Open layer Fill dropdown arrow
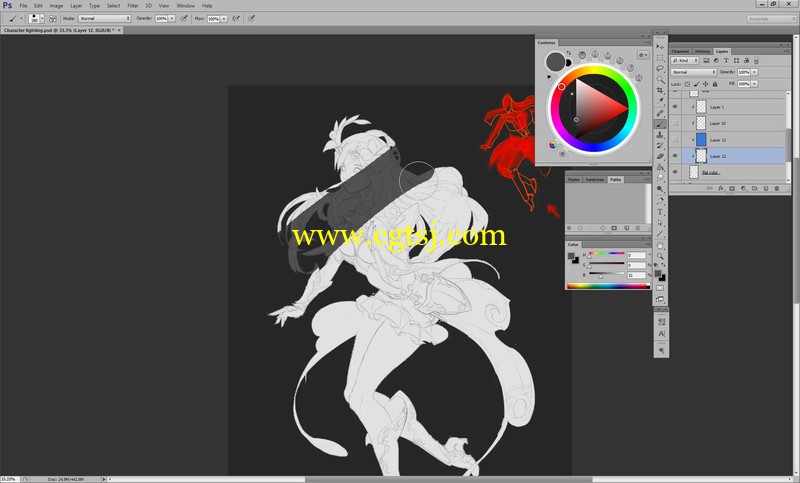800x483 pixels. pyautogui.click(x=755, y=84)
